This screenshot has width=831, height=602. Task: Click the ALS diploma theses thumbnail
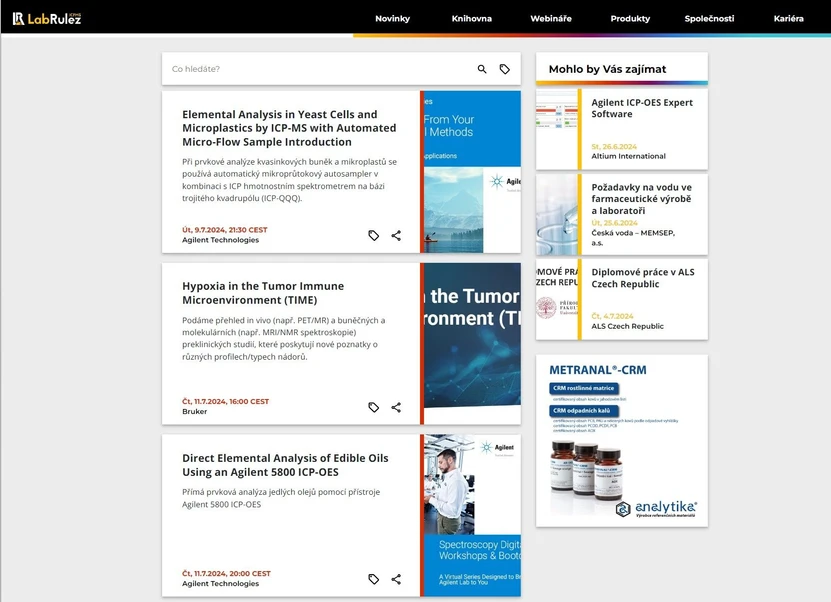coord(556,299)
